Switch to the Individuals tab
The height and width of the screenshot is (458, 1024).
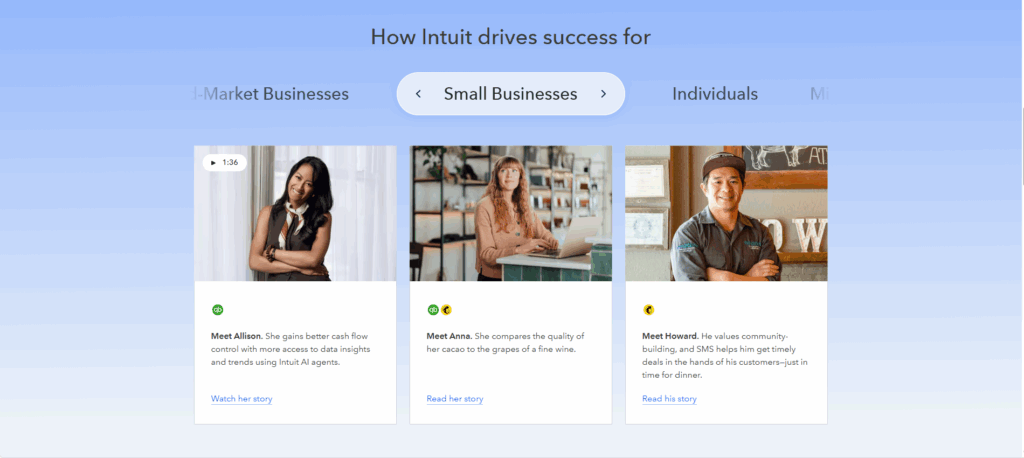coord(714,94)
